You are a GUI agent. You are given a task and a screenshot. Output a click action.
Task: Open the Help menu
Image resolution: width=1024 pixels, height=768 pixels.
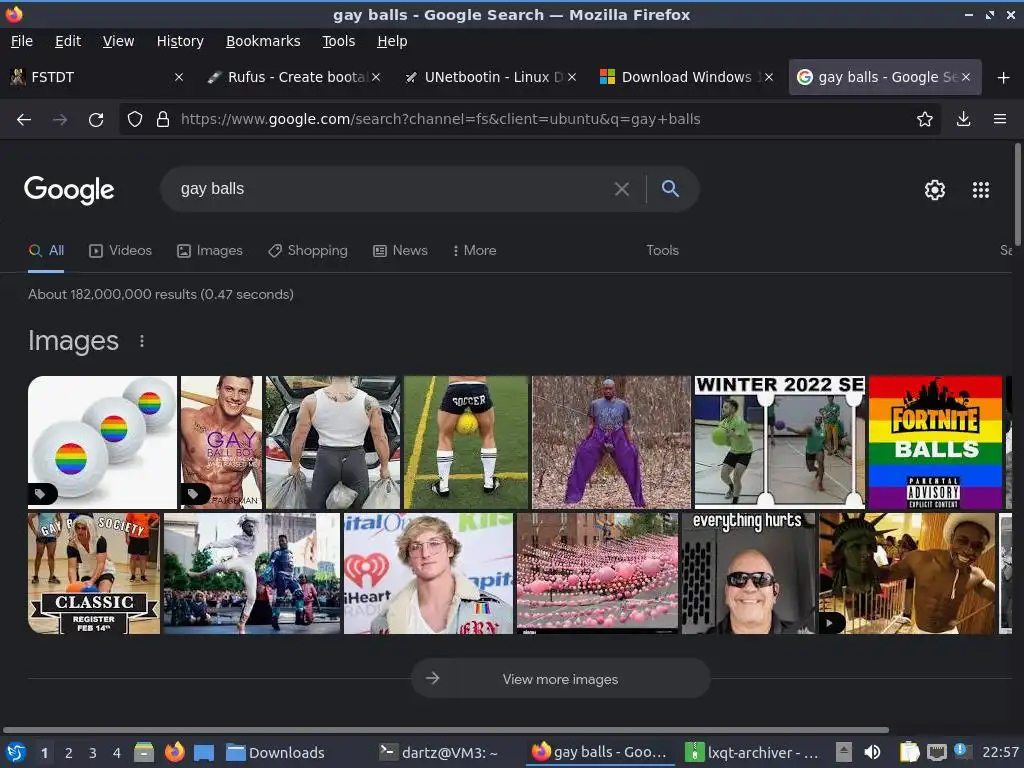click(392, 41)
